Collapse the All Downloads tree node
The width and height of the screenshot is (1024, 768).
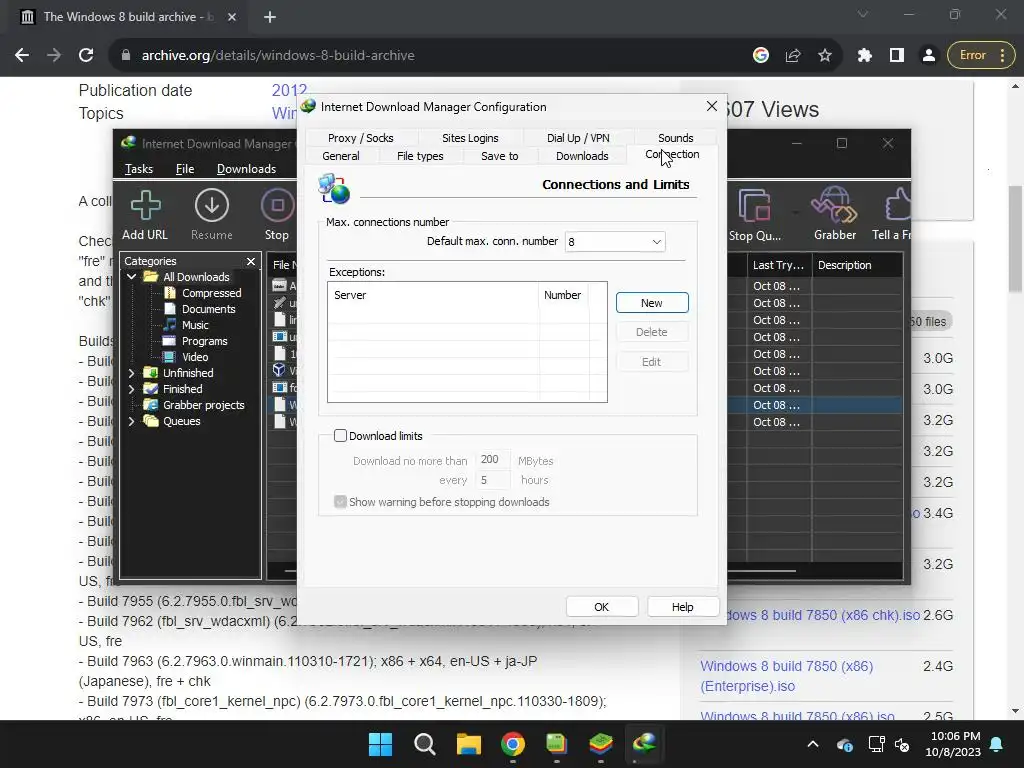click(131, 277)
